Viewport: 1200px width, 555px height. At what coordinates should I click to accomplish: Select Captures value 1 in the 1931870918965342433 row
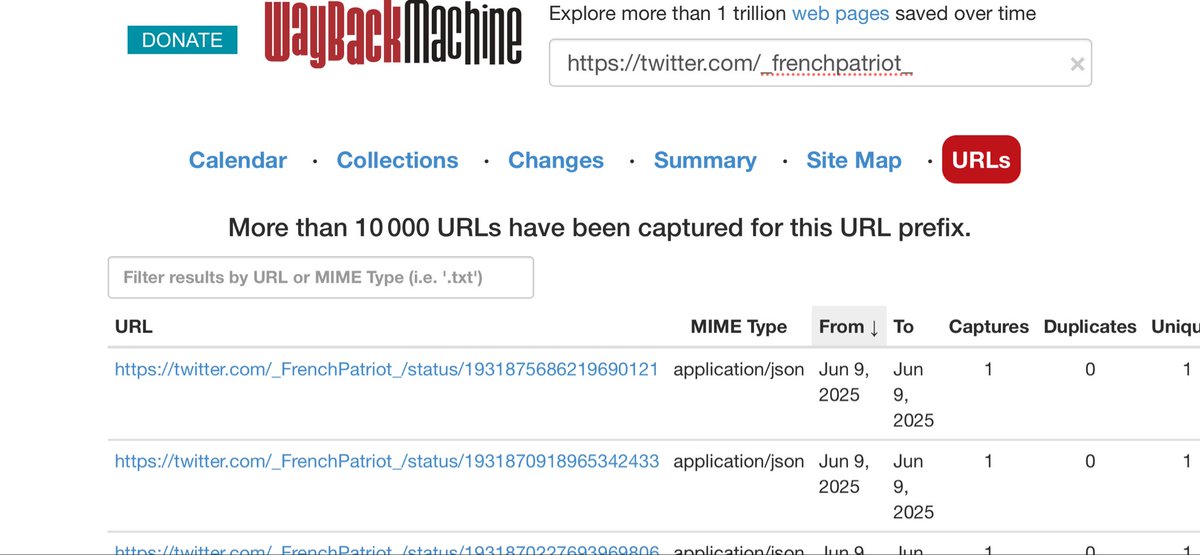click(989, 461)
